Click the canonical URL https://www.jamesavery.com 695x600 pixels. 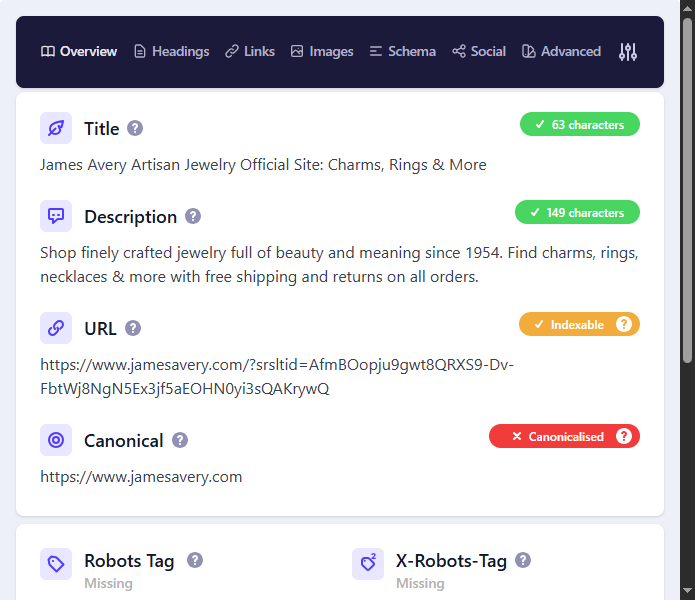141,476
